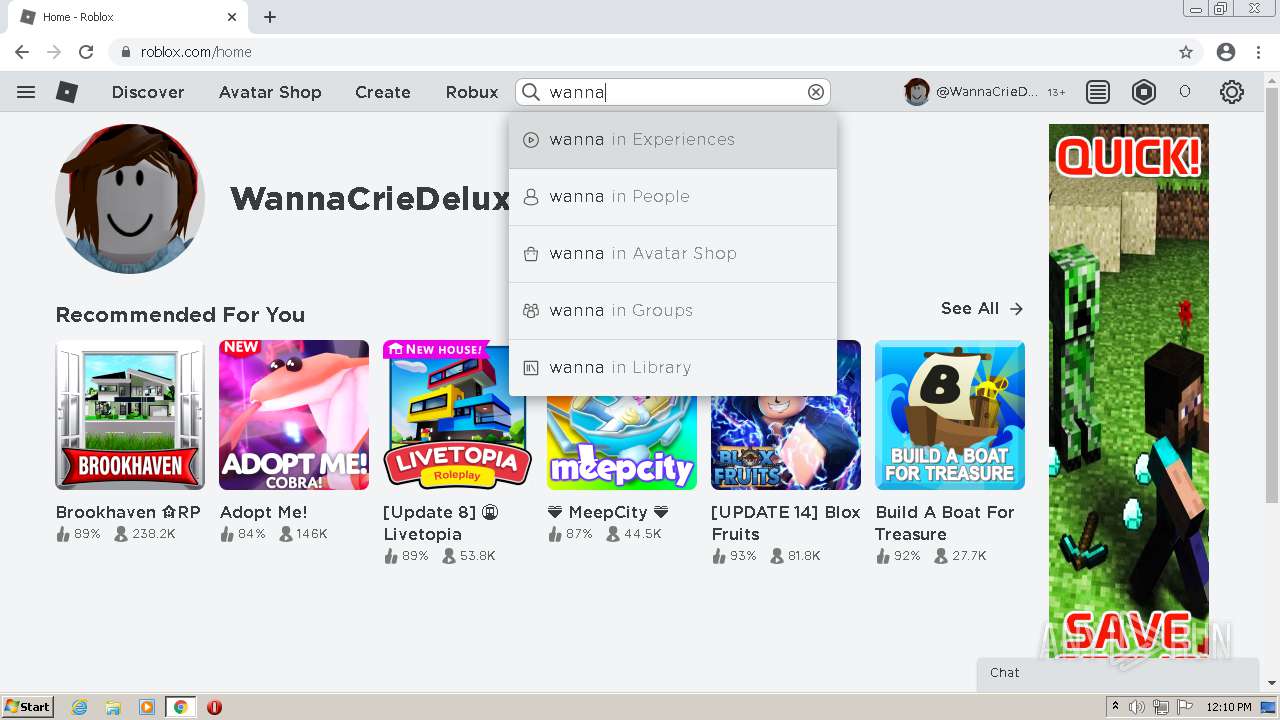The width and height of the screenshot is (1280, 720).
Task: Open Chrome three-dot menu
Action: point(1258,52)
